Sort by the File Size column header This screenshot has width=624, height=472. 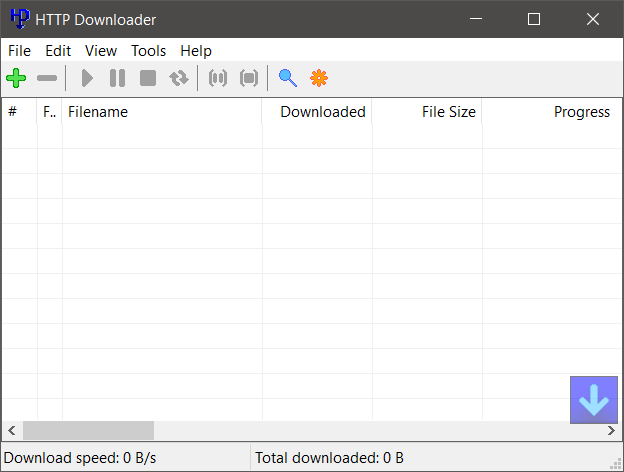[x=427, y=111]
